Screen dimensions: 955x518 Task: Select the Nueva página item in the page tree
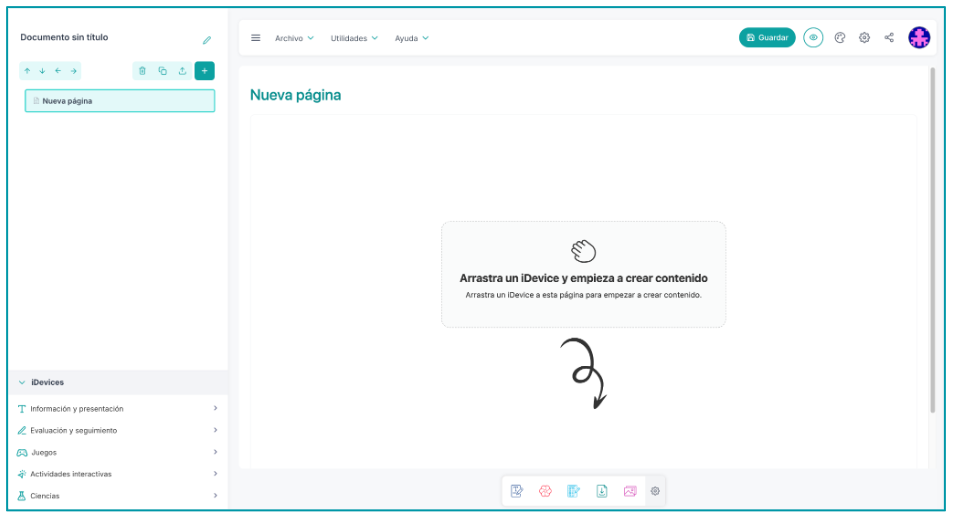(x=119, y=101)
